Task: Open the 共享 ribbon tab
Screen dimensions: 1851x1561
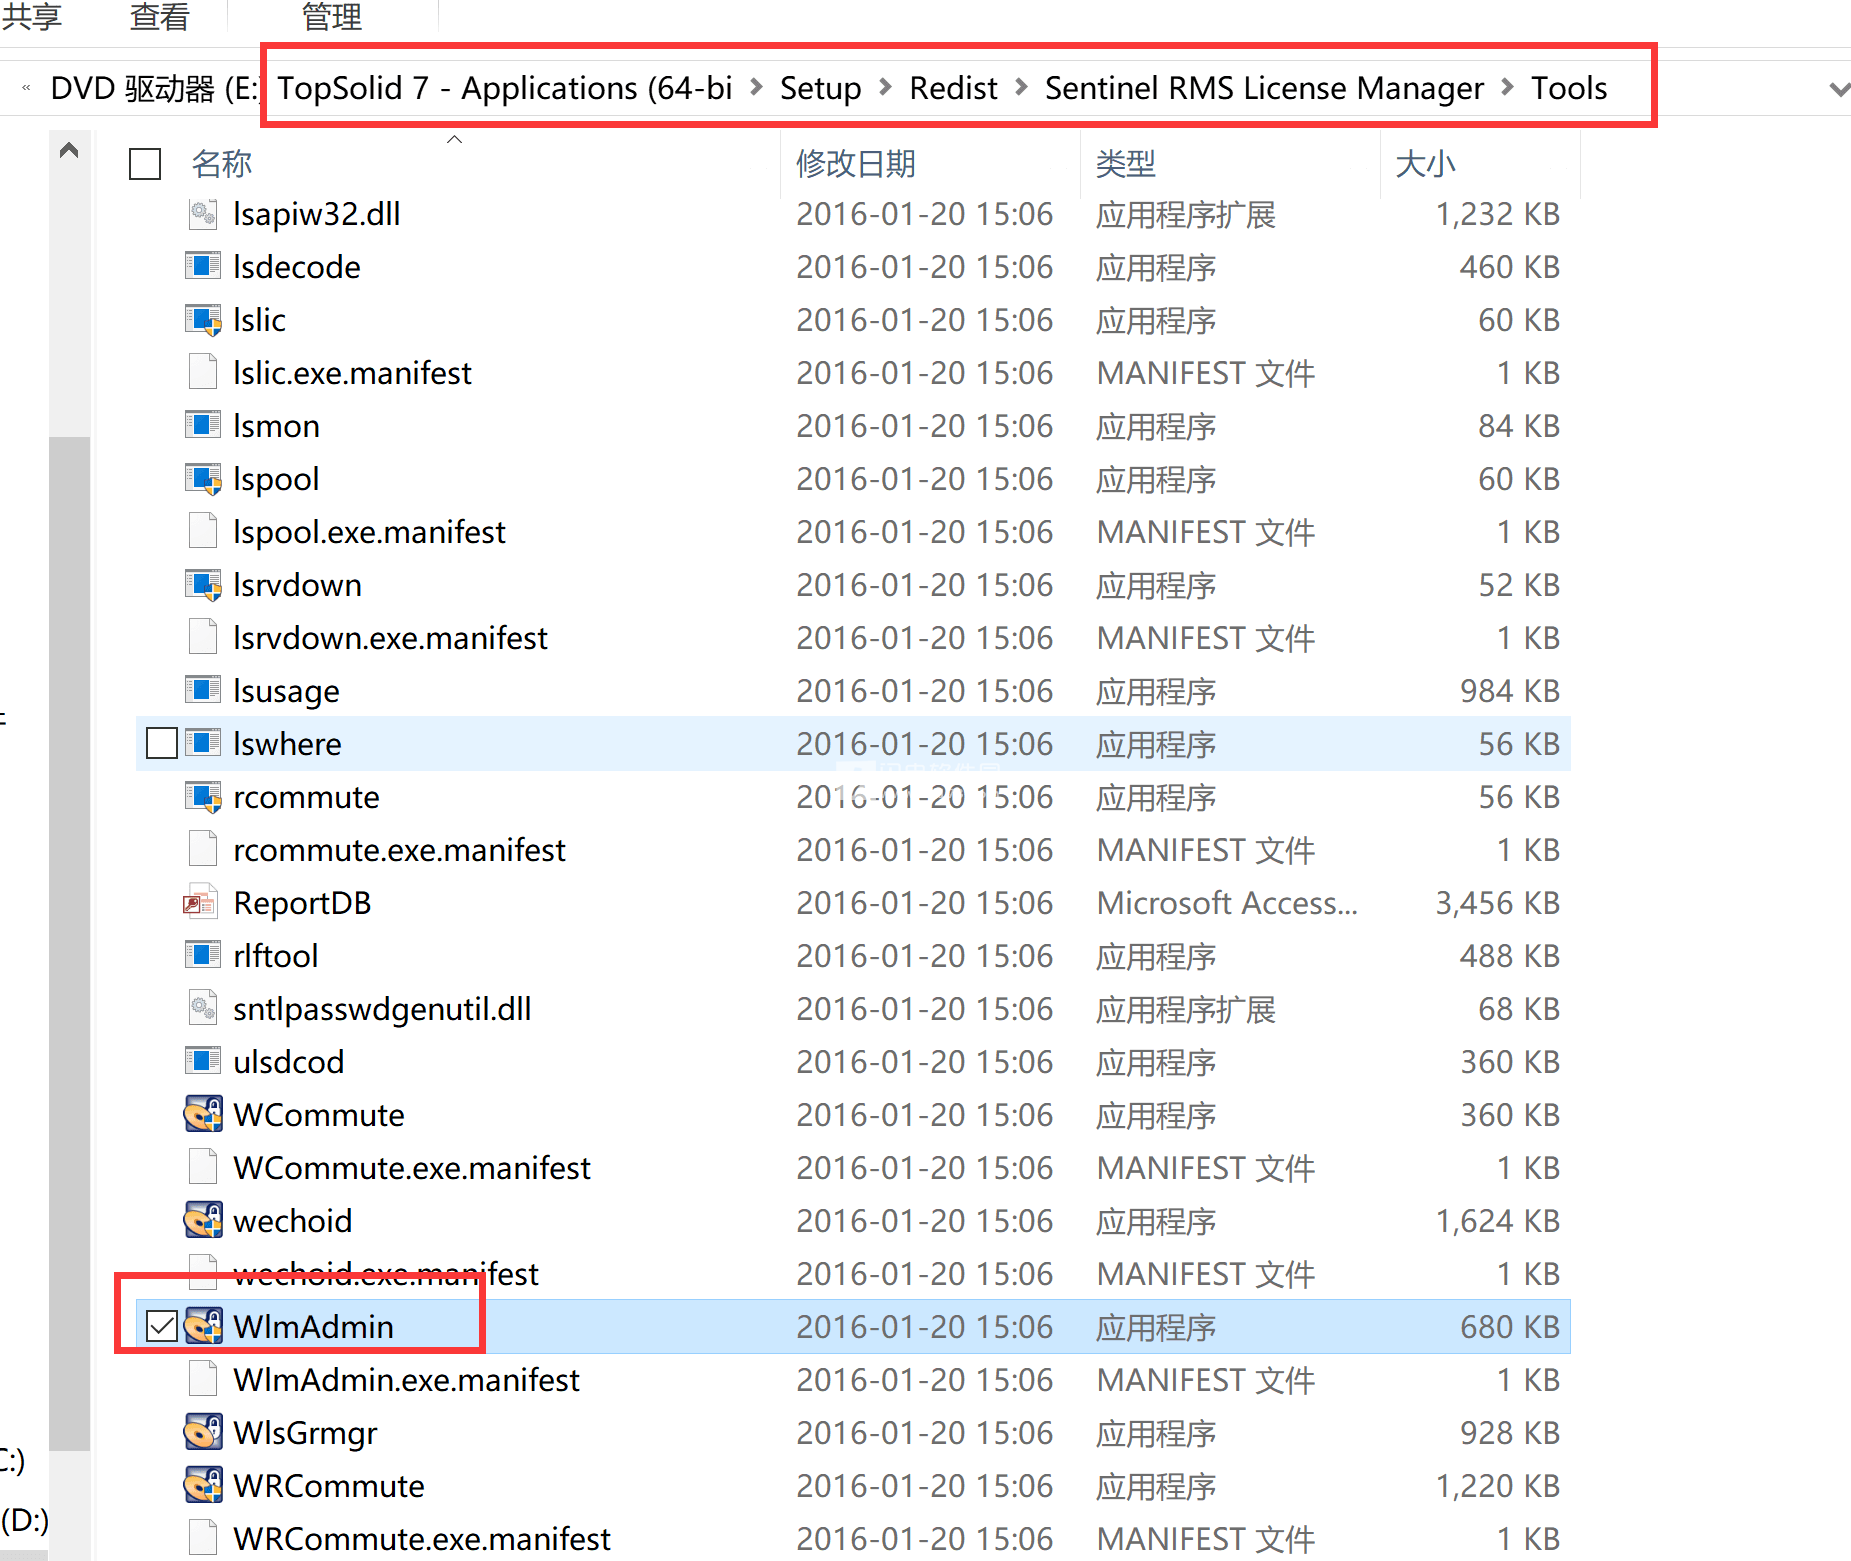Action: coord(32,16)
